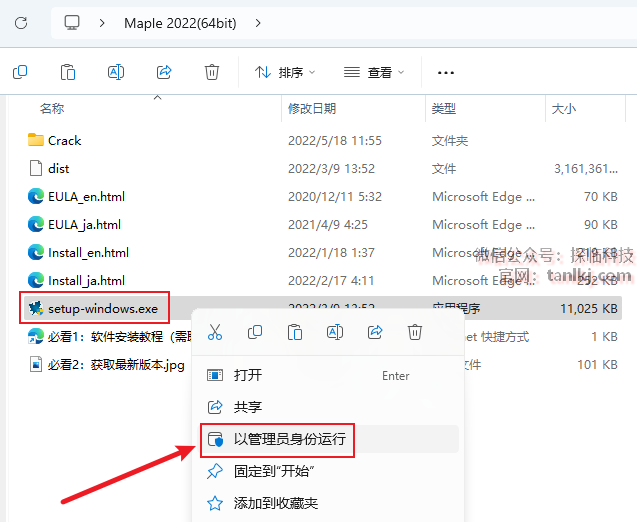Screen dimensions: 637x522
Task: Select the EULA_en.html file
Action: (x=76, y=197)
